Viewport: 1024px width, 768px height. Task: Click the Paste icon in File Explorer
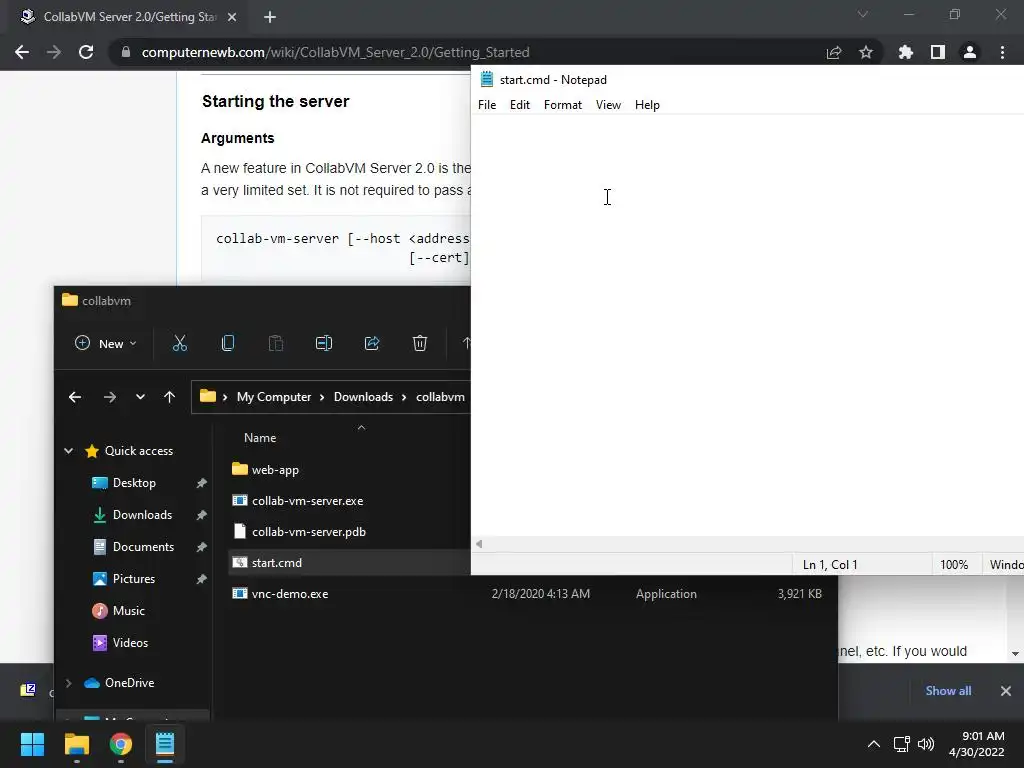(276, 344)
